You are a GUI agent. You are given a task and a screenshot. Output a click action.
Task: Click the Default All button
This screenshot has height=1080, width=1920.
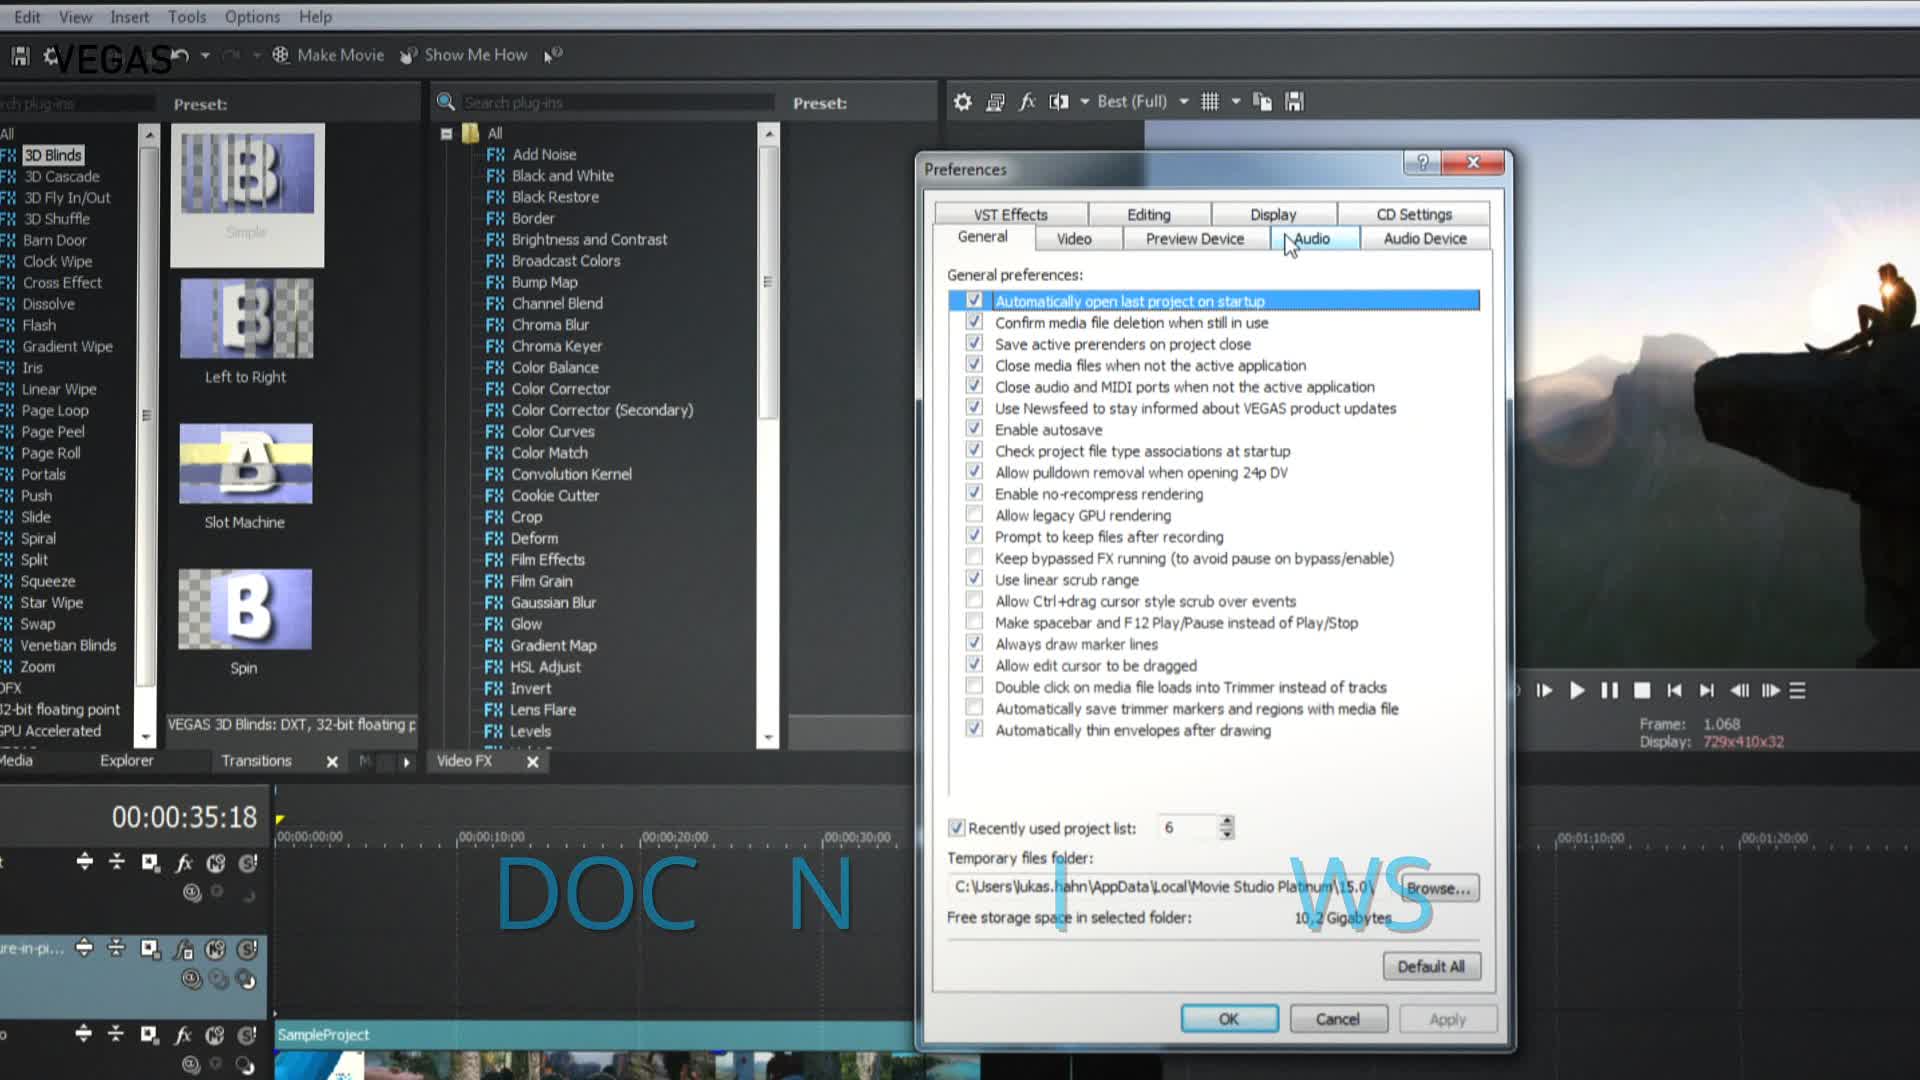pos(1430,966)
